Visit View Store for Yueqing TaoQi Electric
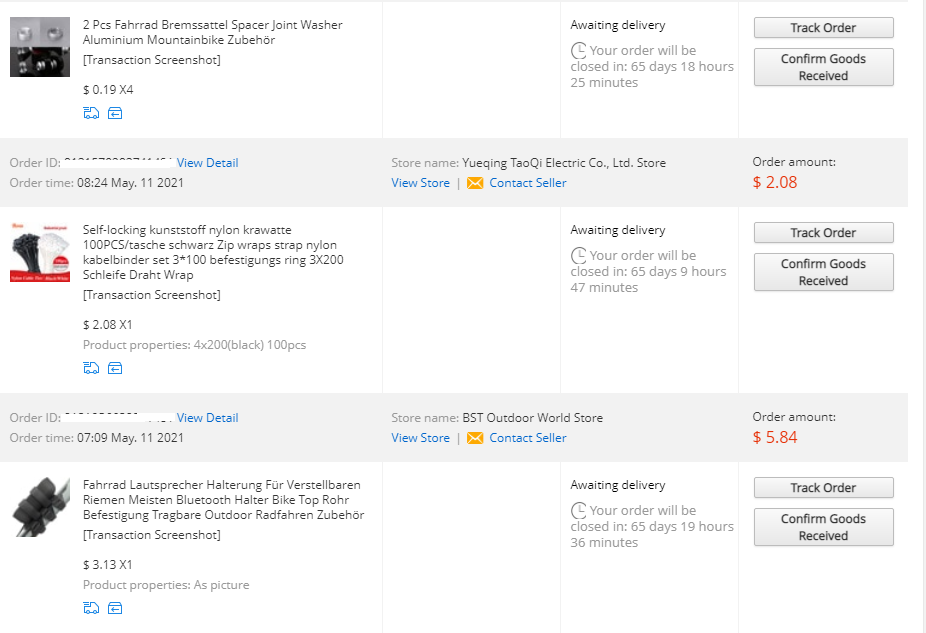Screen dimensions: 926x633 pyautogui.click(x=420, y=183)
